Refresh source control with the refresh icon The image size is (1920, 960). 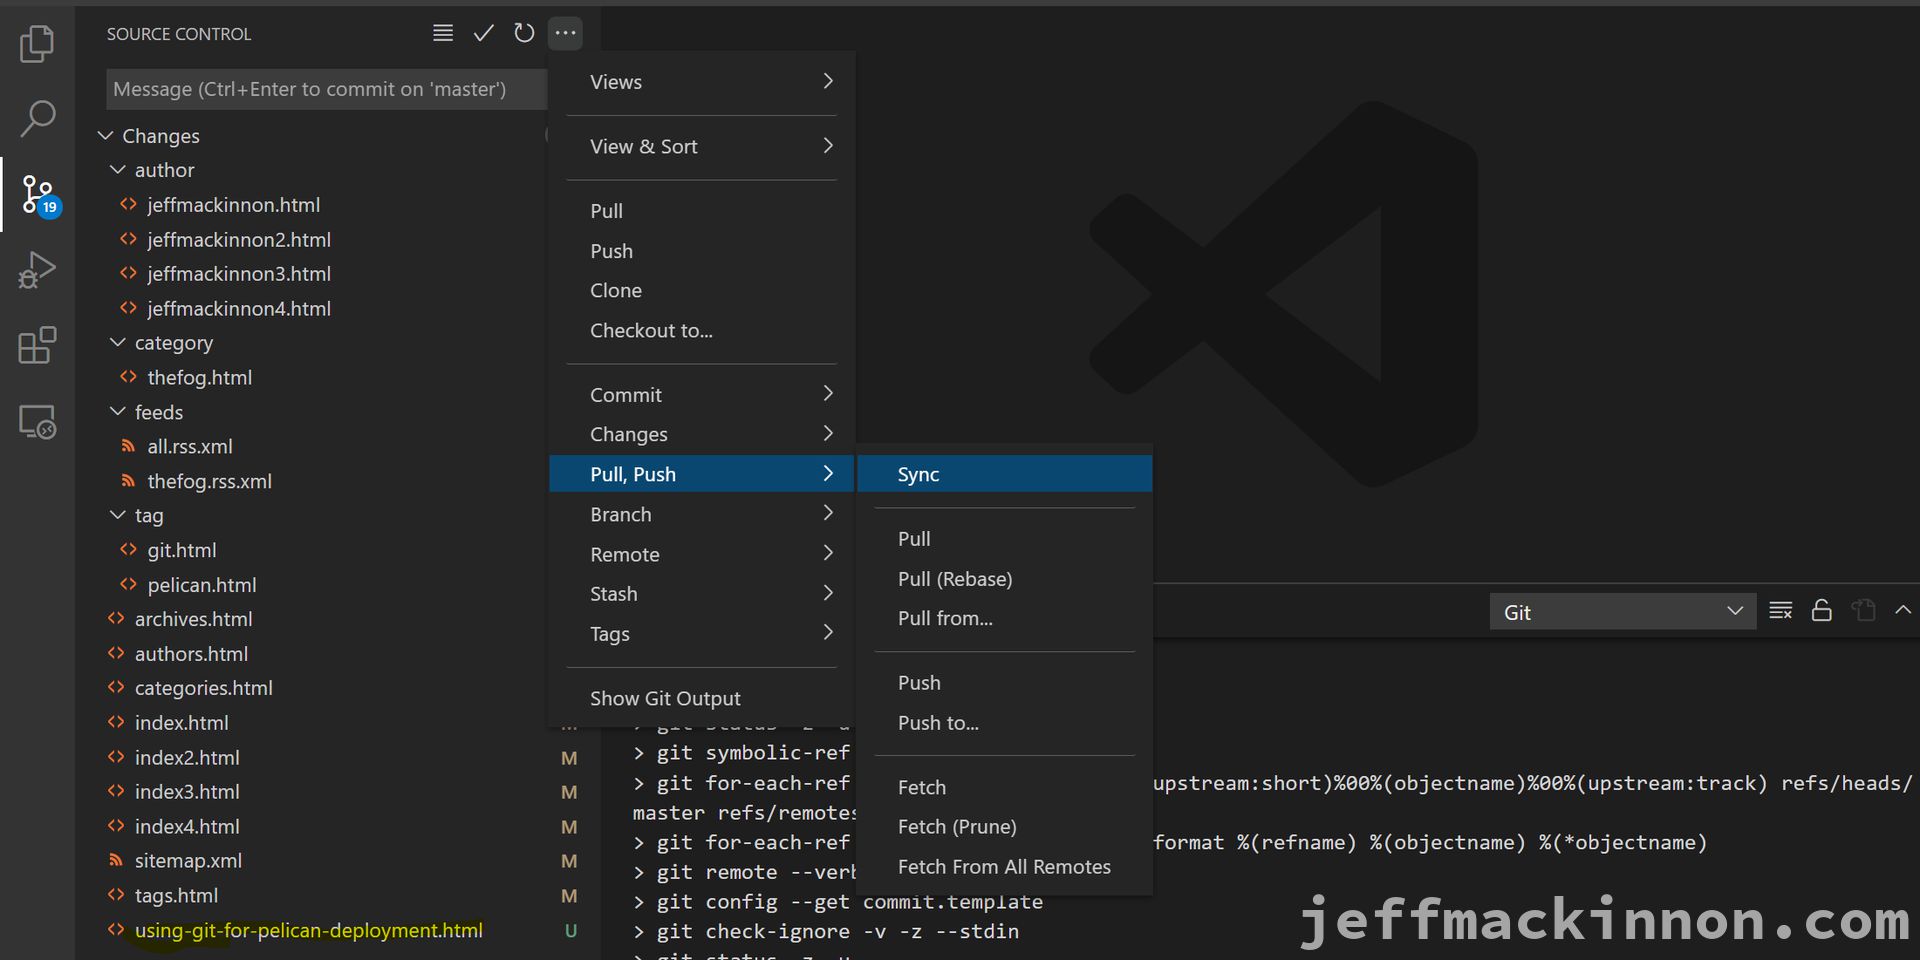[x=524, y=33]
